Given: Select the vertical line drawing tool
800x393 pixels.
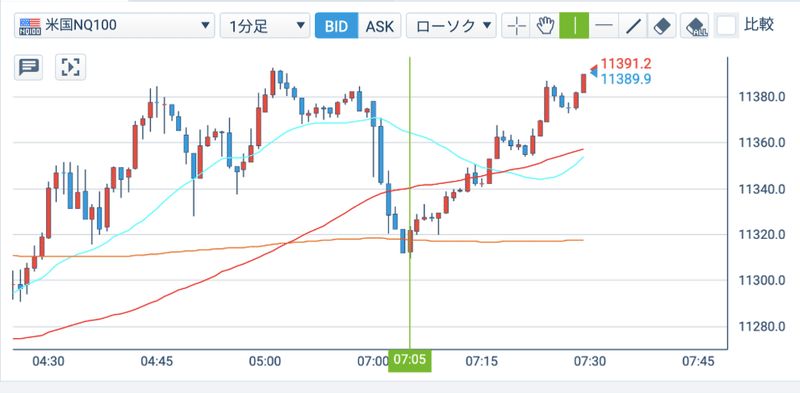Looking at the screenshot, I should coord(574,26).
